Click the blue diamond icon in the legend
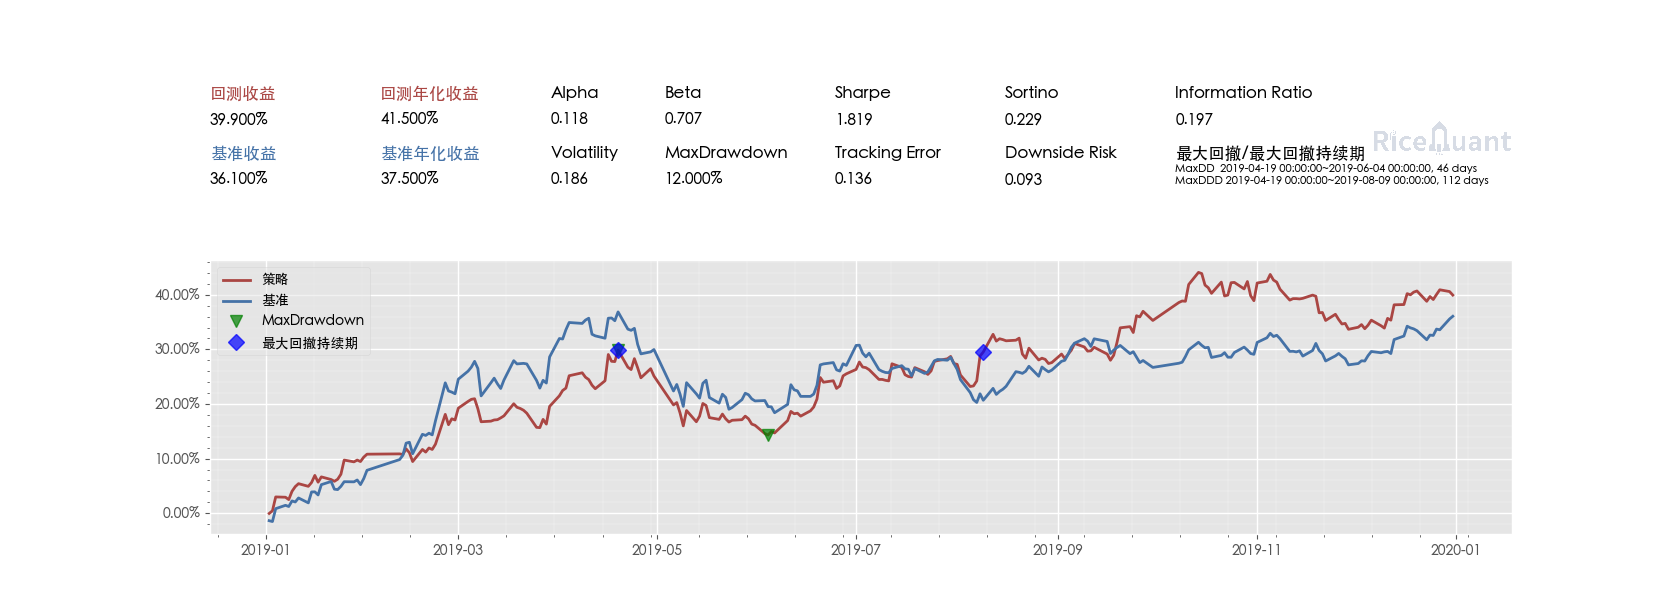Viewport: 1680px width, 600px height. coord(236,343)
